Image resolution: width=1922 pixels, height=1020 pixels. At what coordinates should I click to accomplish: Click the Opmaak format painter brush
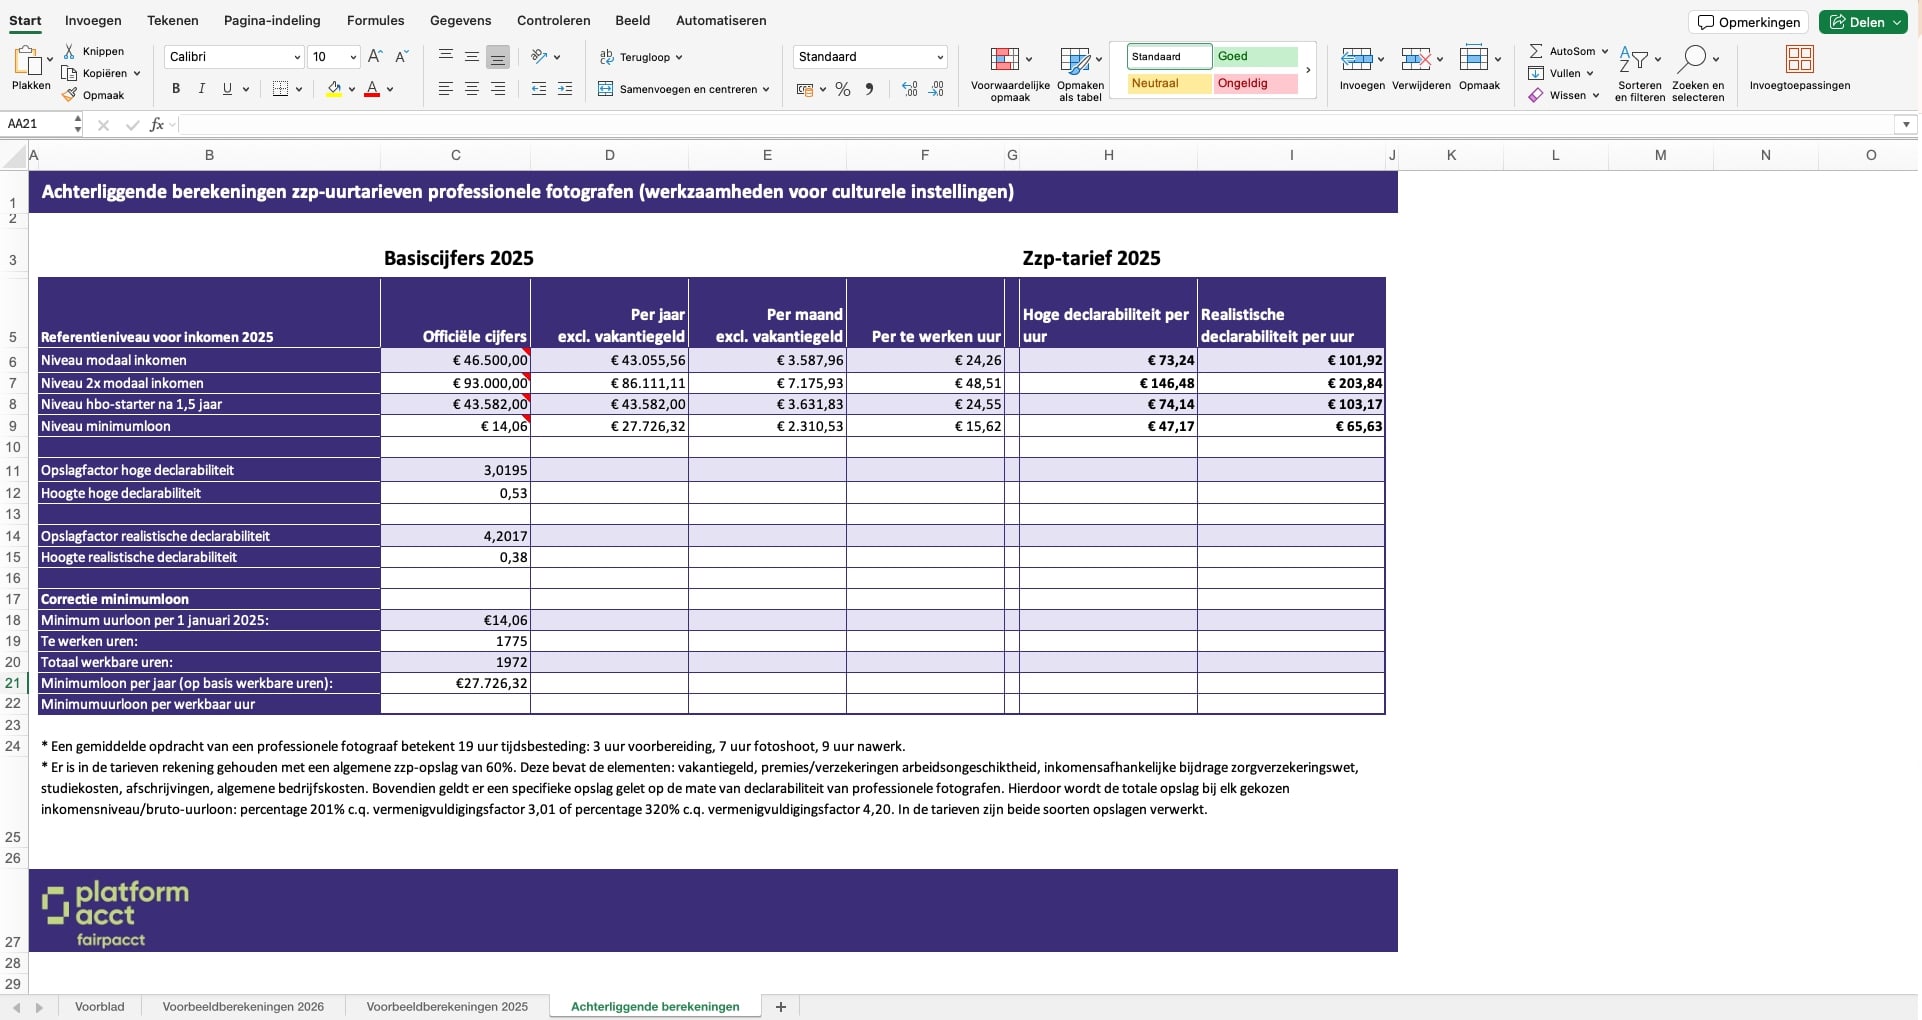click(x=70, y=95)
